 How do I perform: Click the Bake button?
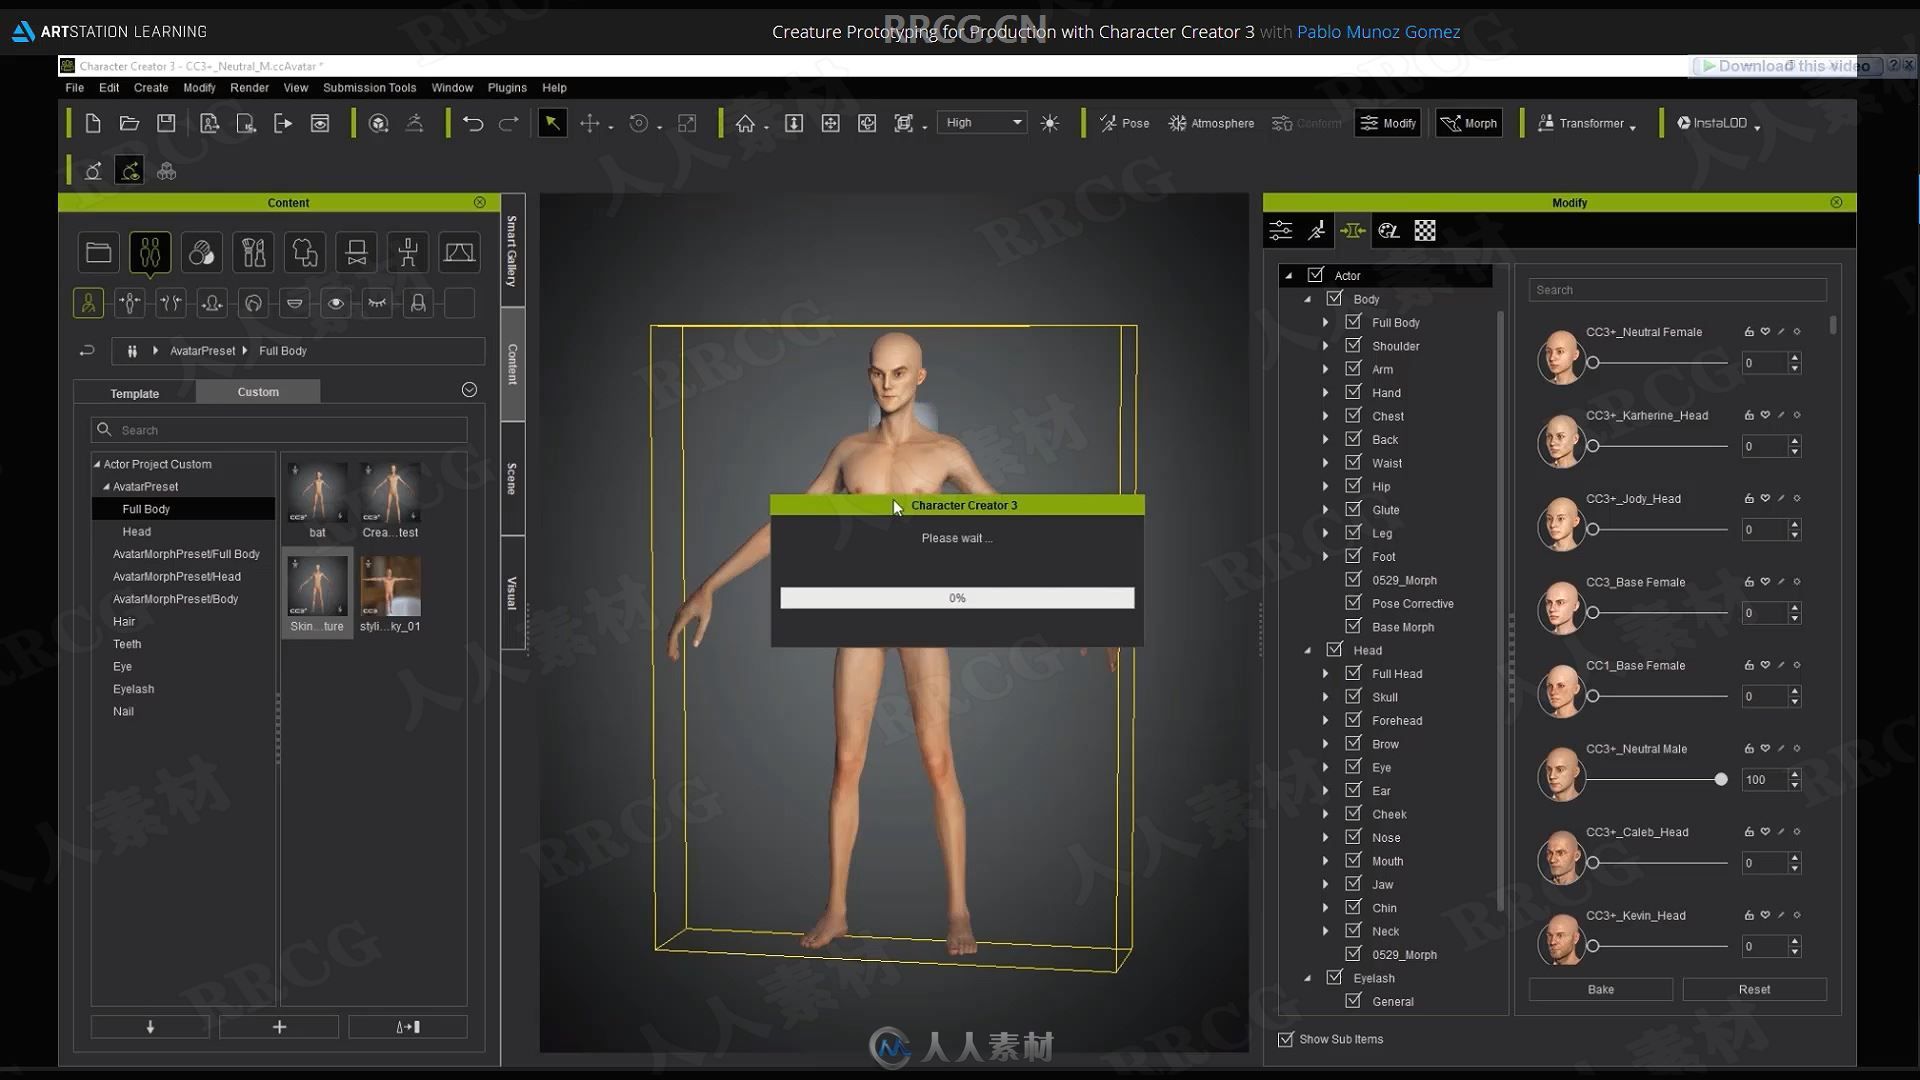click(1600, 989)
